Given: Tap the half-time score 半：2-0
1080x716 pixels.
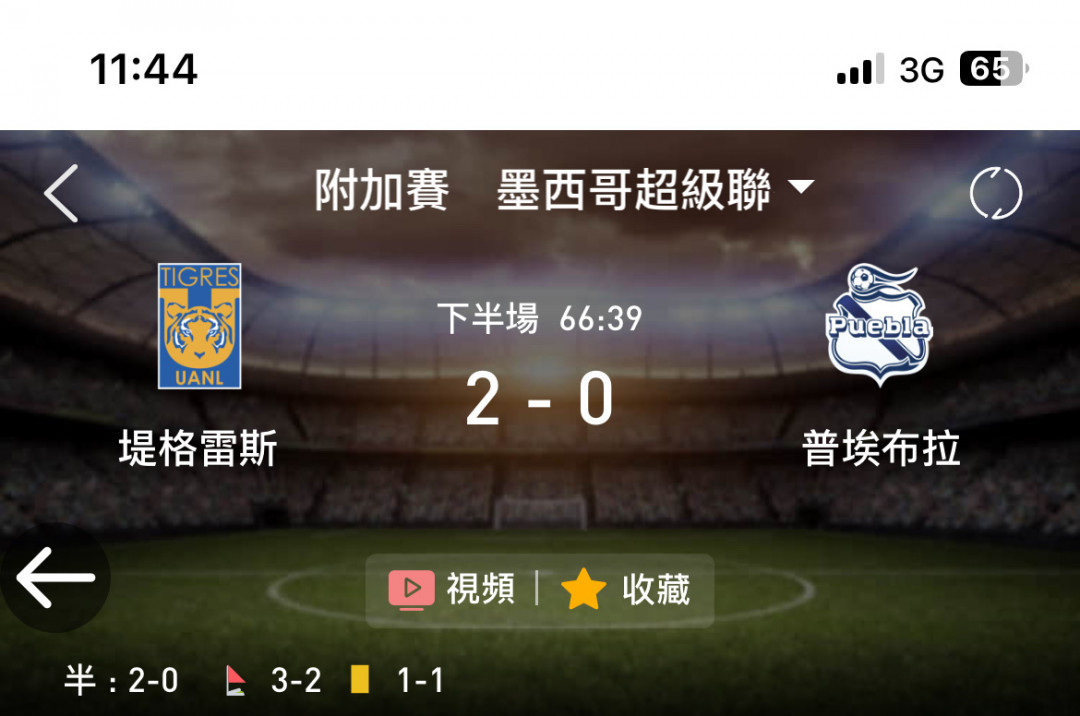Looking at the screenshot, I should pos(121,680).
